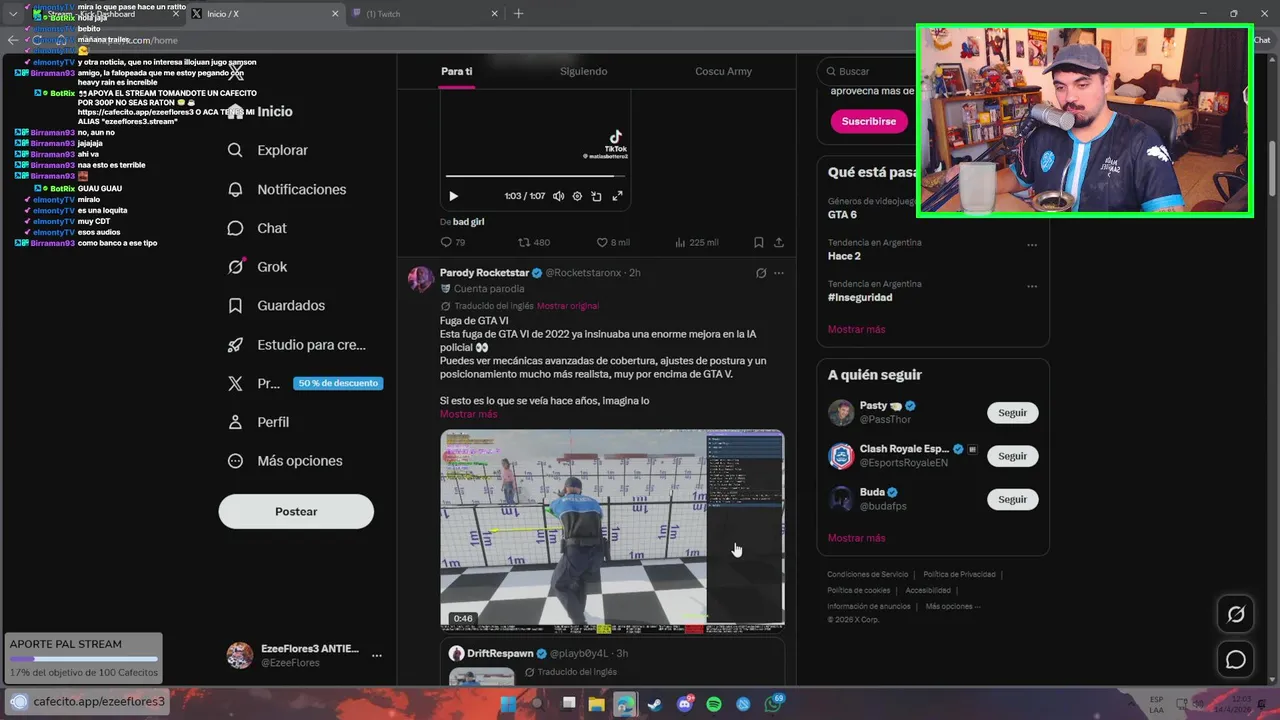Image resolution: width=1280 pixels, height=720 pixels.
Task: Open EzeeFlores3 account switcher menu
Action: (305, 655)
